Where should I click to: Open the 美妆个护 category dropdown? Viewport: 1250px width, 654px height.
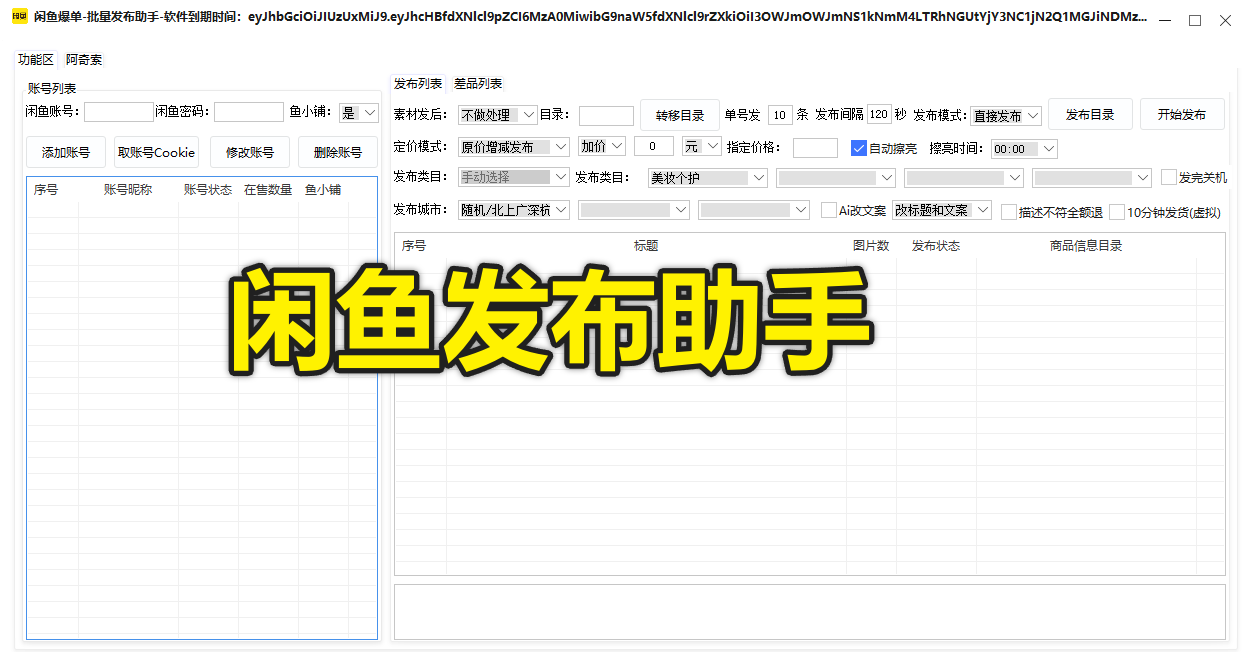point(707,178)
